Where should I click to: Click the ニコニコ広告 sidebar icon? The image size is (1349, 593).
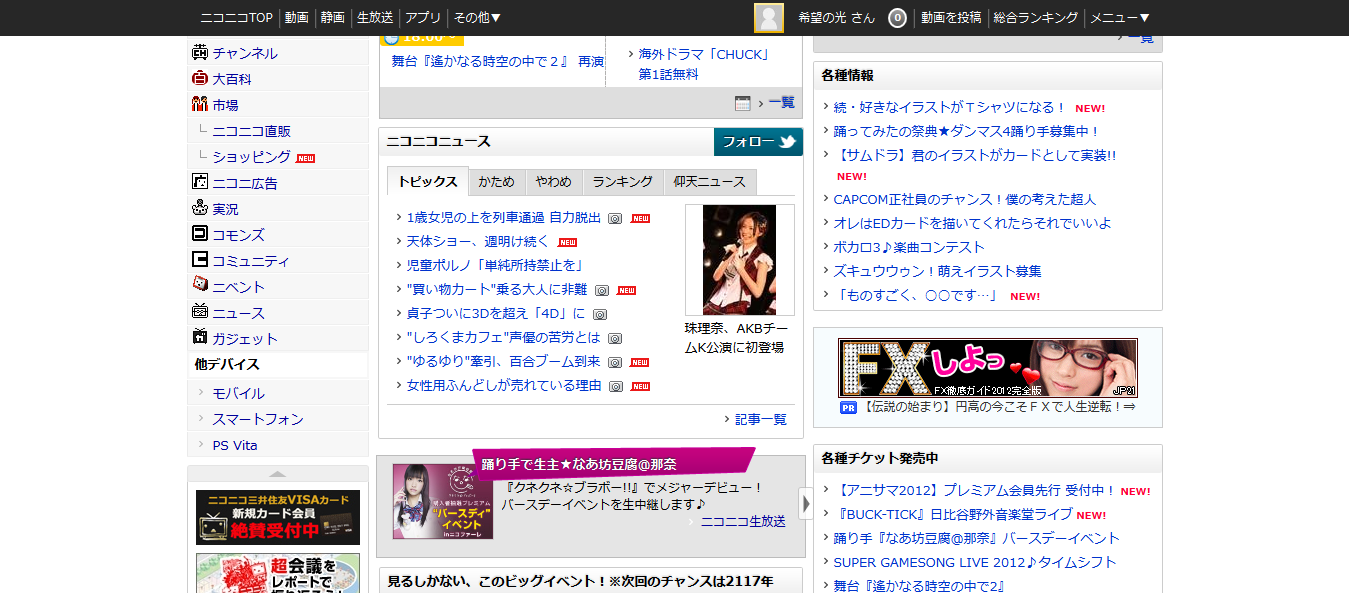[199, 183]
